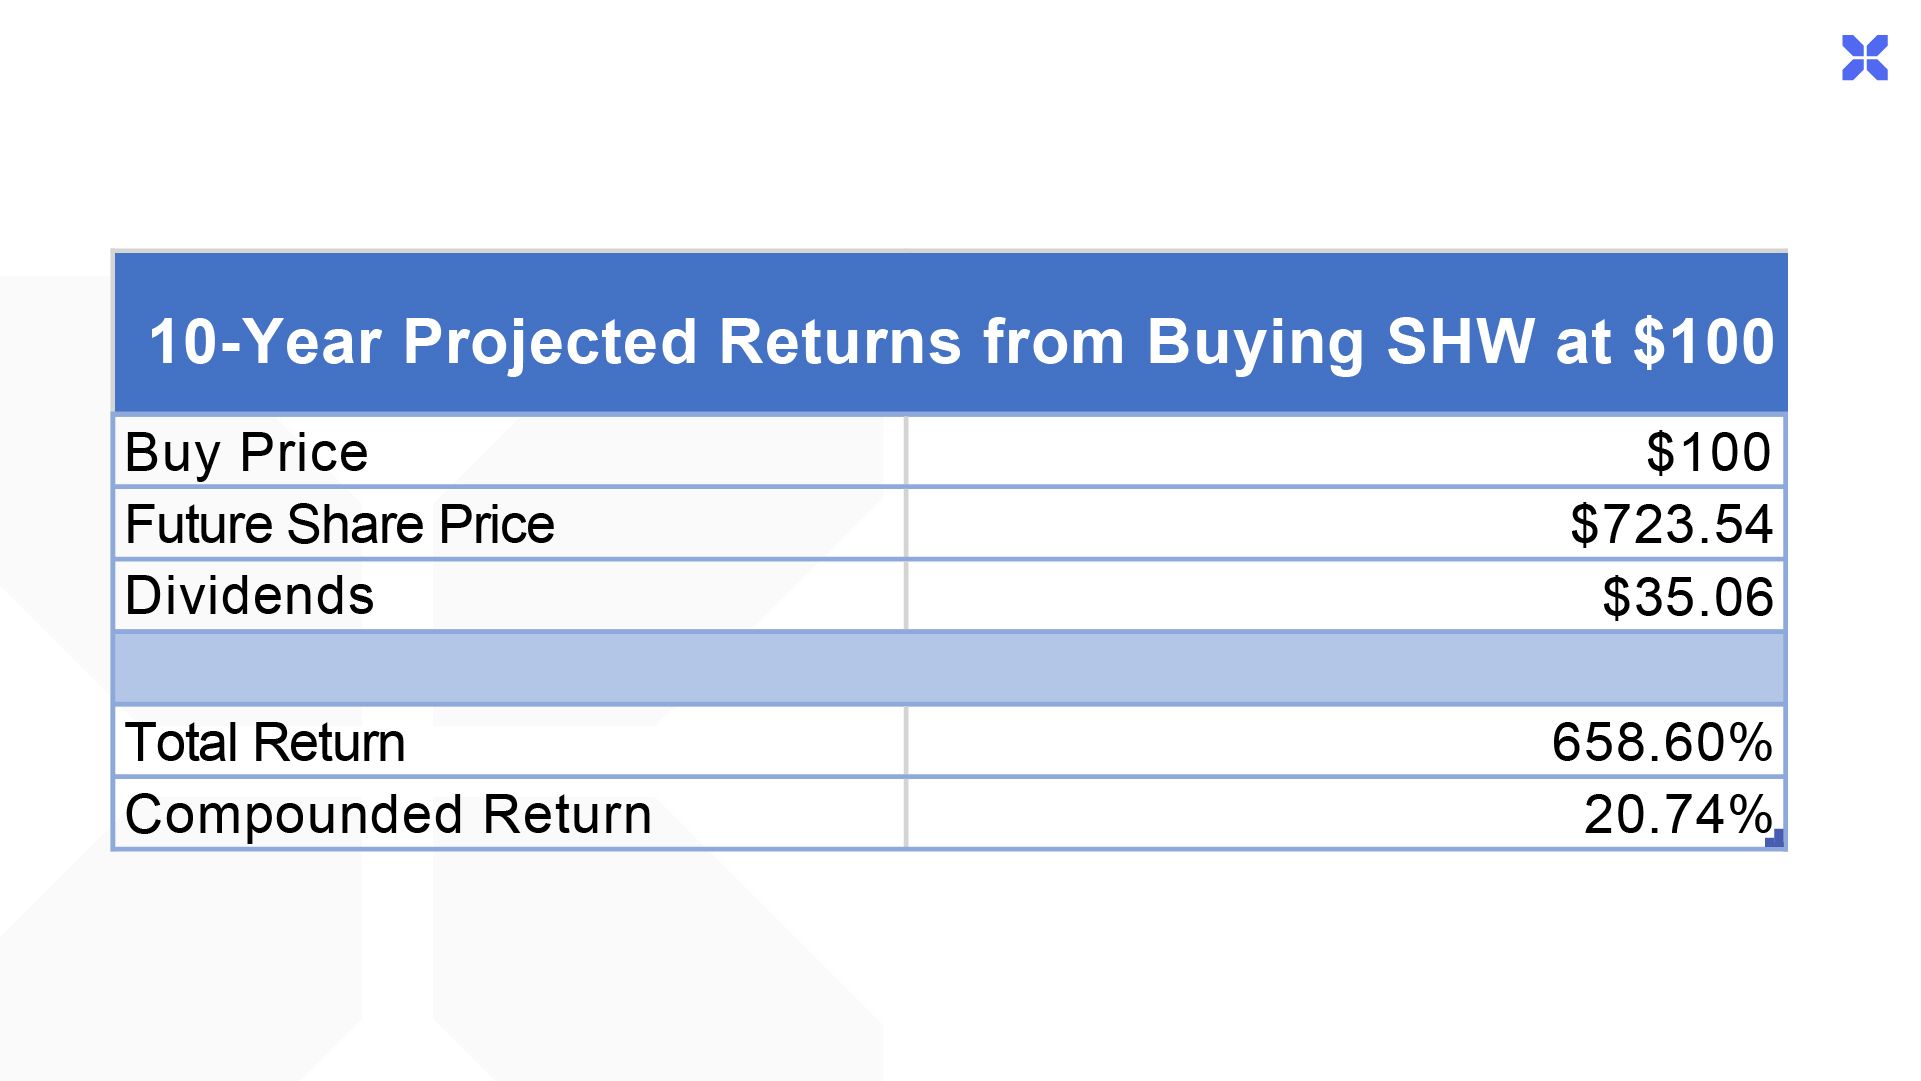Click the $100 text in the header
This screenshot has height=1081, width=1921.
pos(1703,342)
